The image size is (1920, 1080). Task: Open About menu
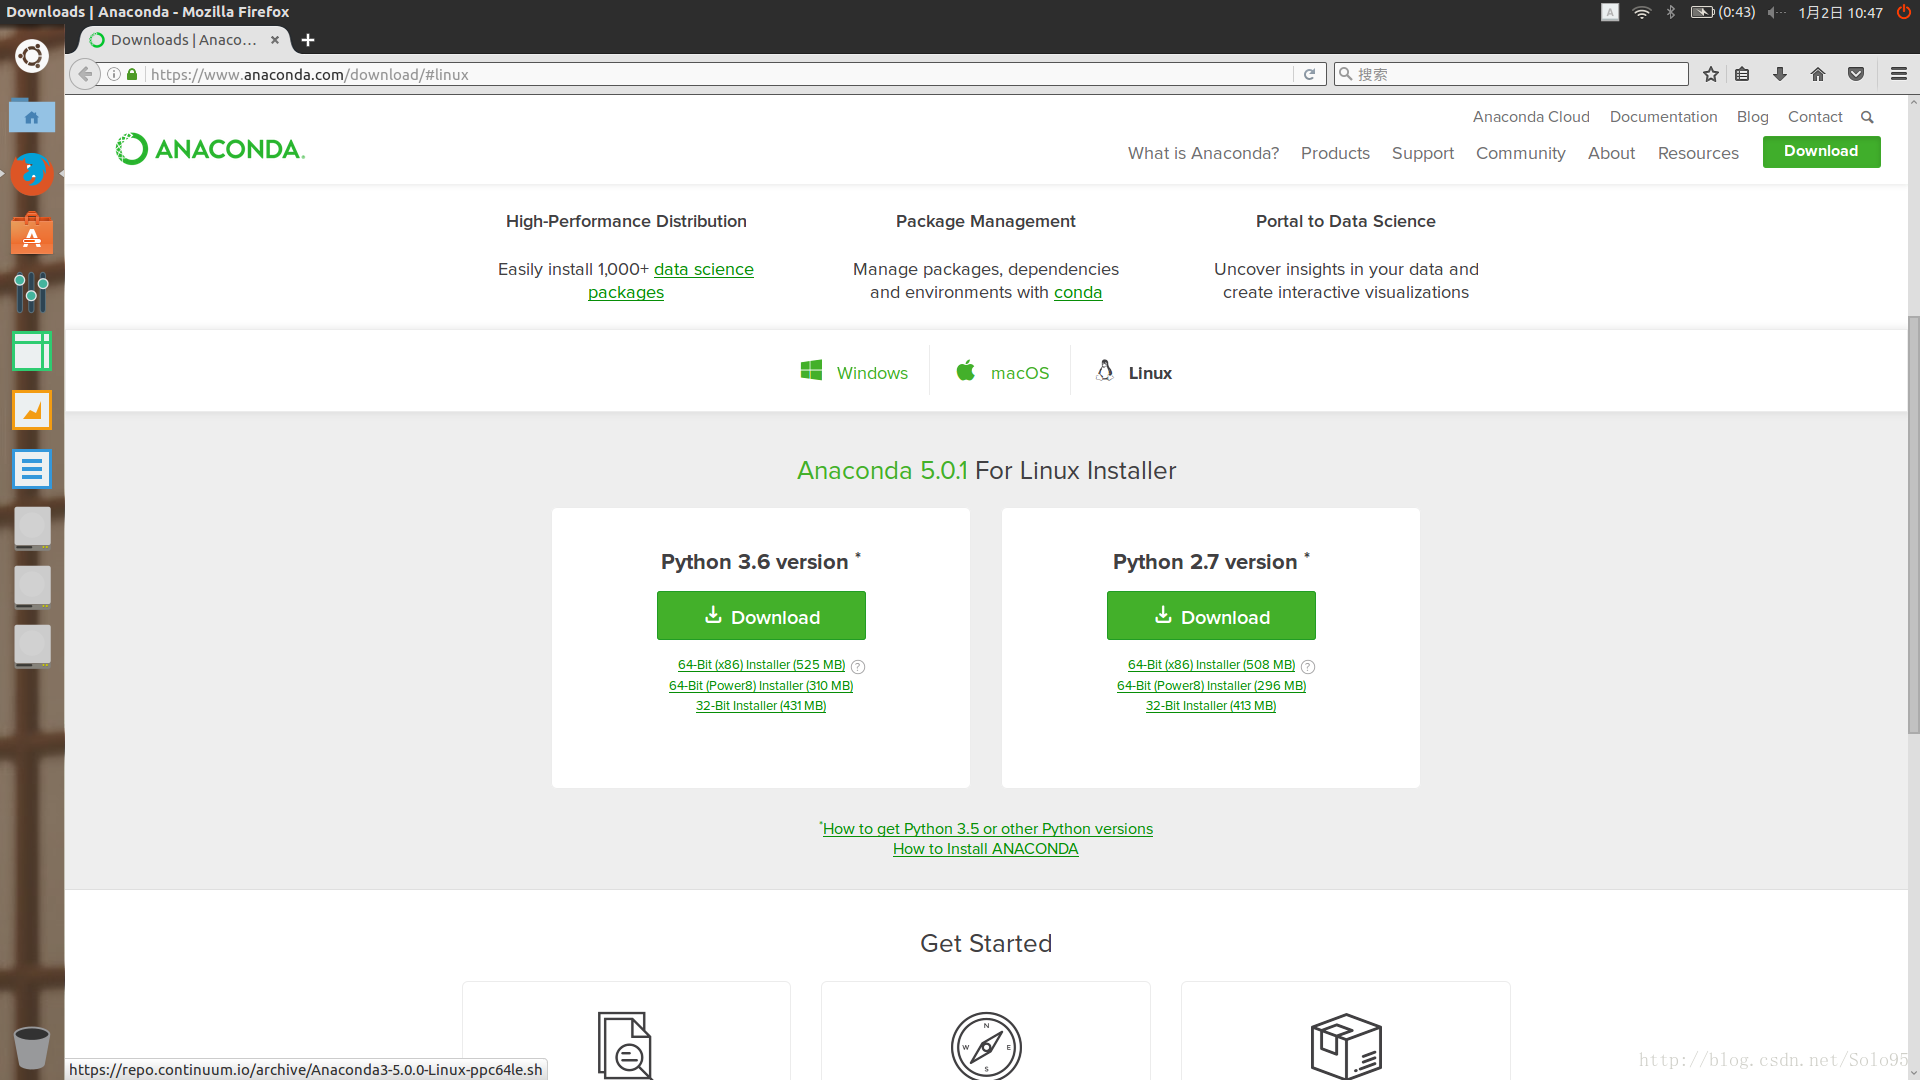coord(1611,153)
